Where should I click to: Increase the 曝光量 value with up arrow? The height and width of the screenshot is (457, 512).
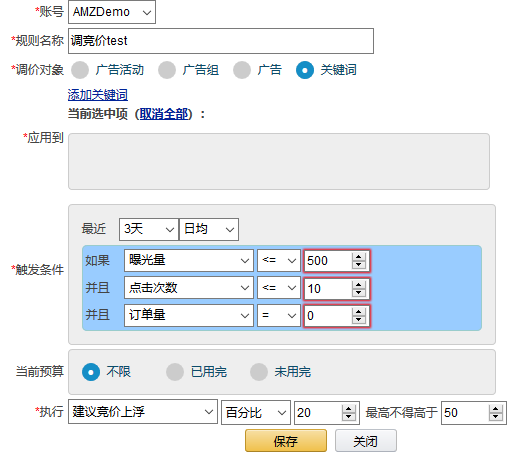[x=359, y=257]
